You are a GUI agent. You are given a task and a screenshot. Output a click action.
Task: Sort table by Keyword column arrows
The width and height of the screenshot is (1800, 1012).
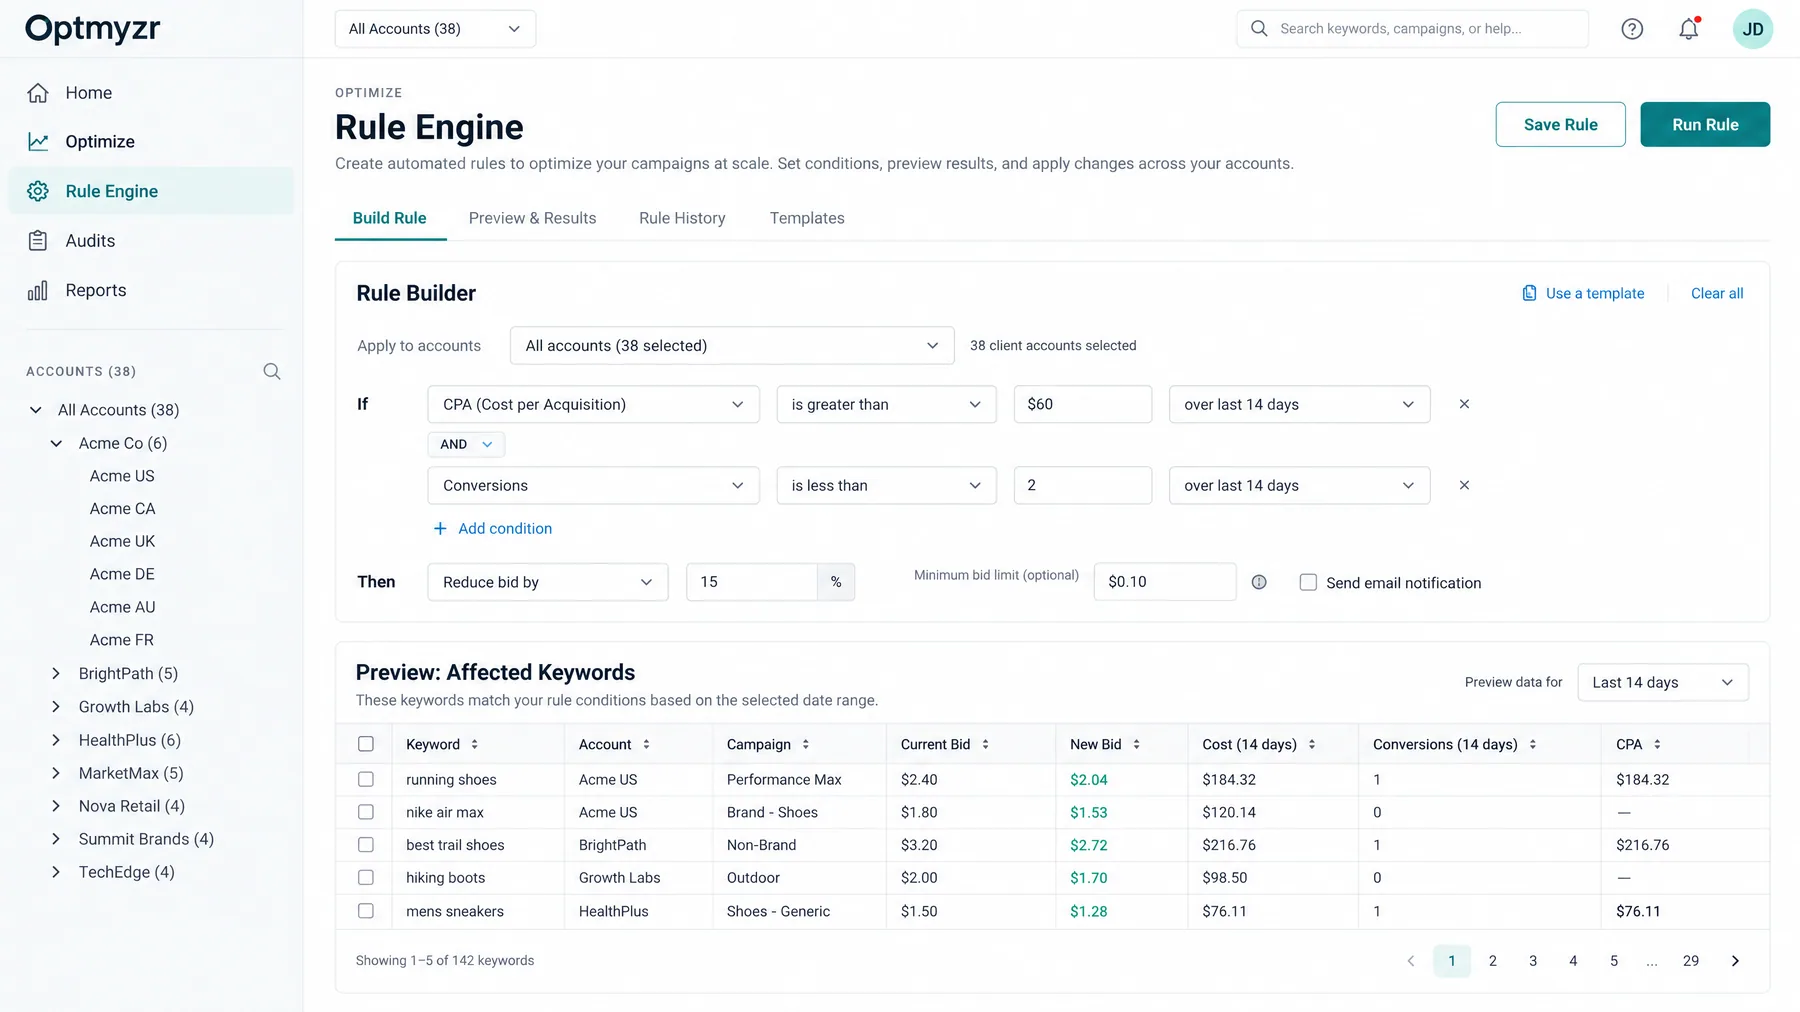click(x=475, y=744)
